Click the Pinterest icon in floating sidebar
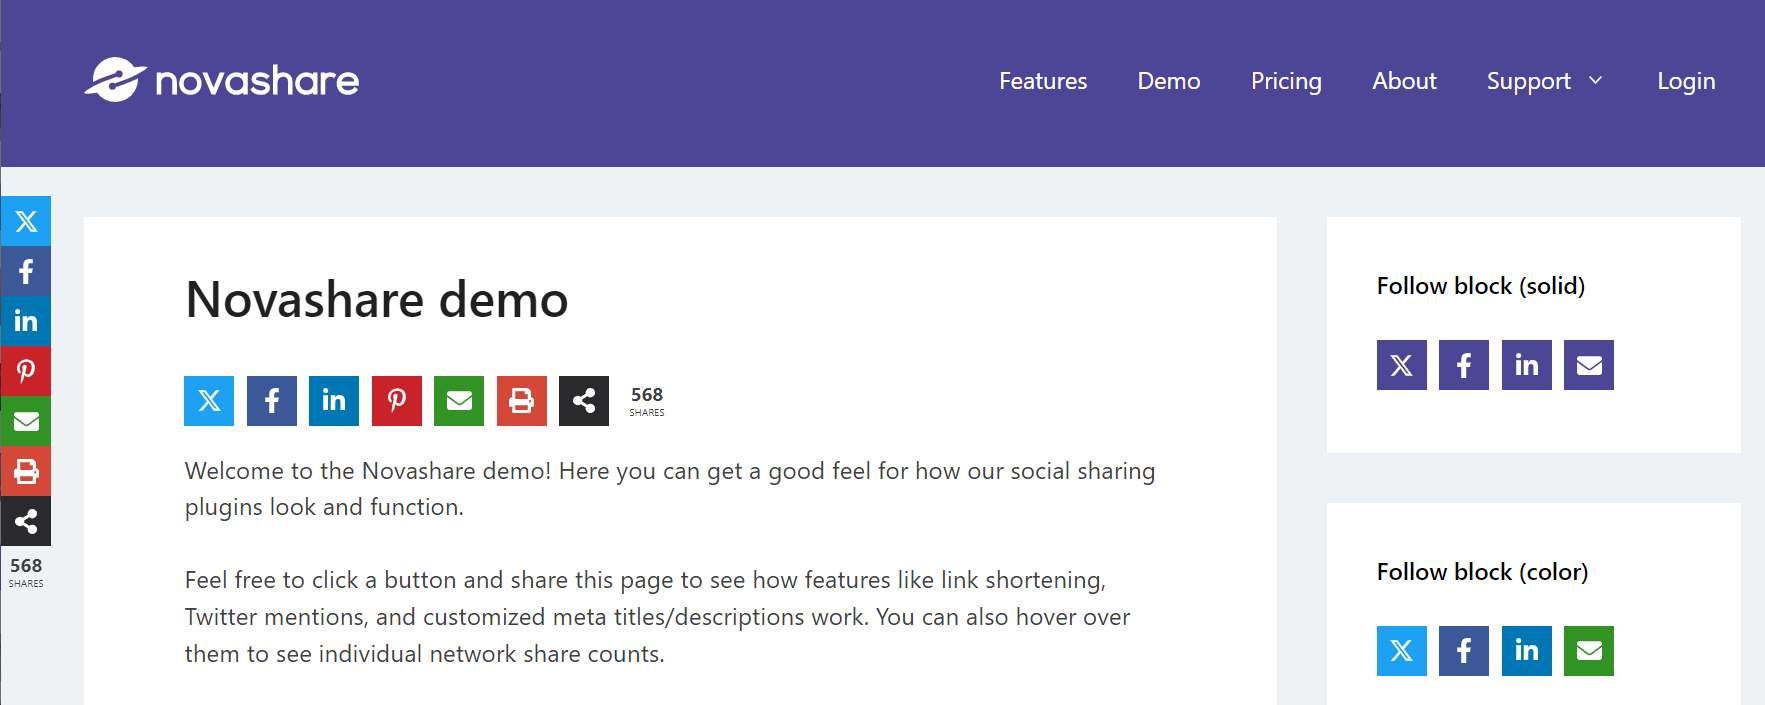 pyautogui.click(x=26, y=371)
